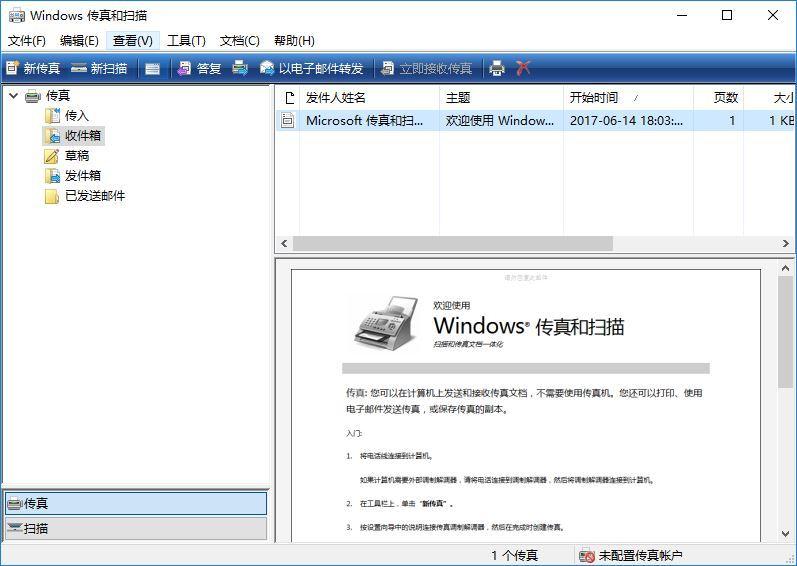Image resolution: width=797 pixels, height=566 pixels.
Task: Switch to the 扫描 view button
Action: tap(136, 528)
